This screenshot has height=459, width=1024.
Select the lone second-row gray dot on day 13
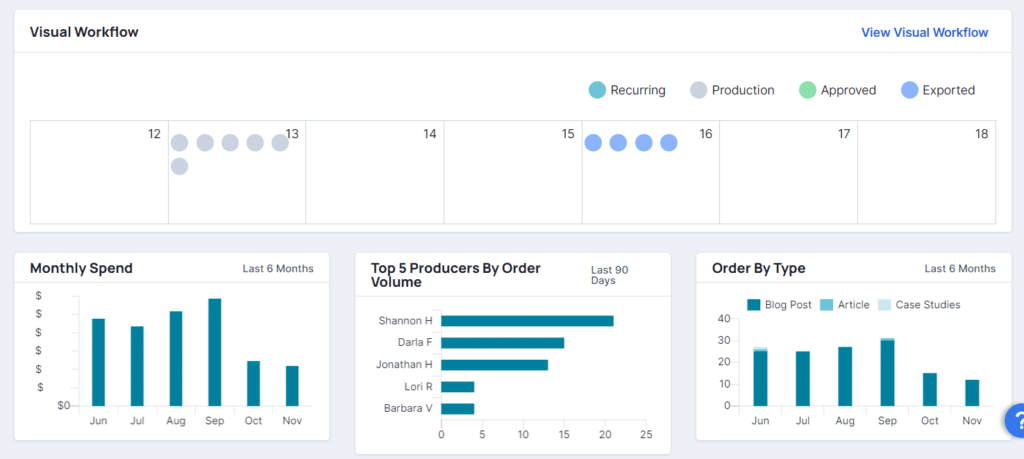(179, 166)
